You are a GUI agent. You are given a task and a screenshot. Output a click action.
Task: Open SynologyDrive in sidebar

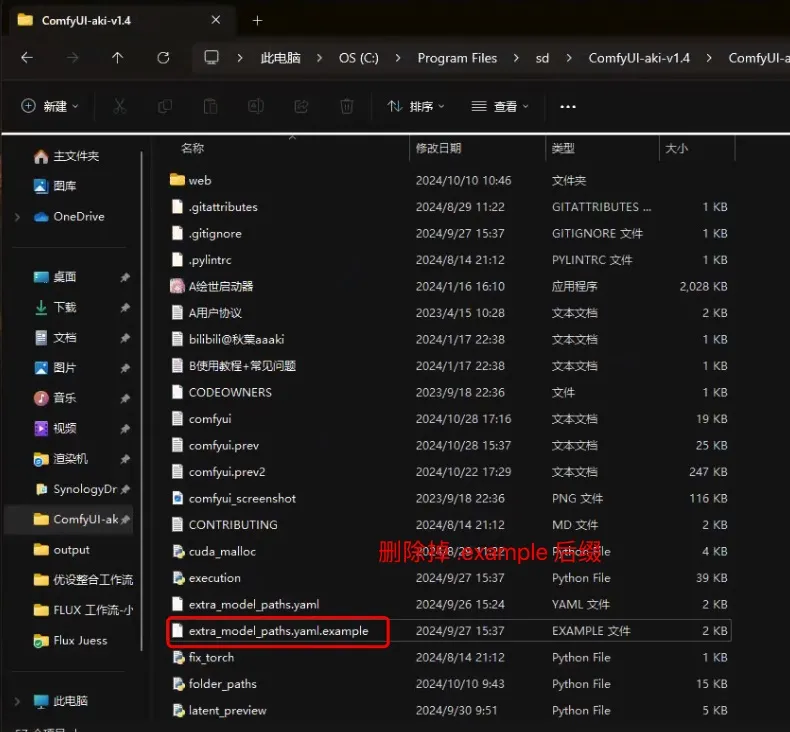(x=75, y=489)
